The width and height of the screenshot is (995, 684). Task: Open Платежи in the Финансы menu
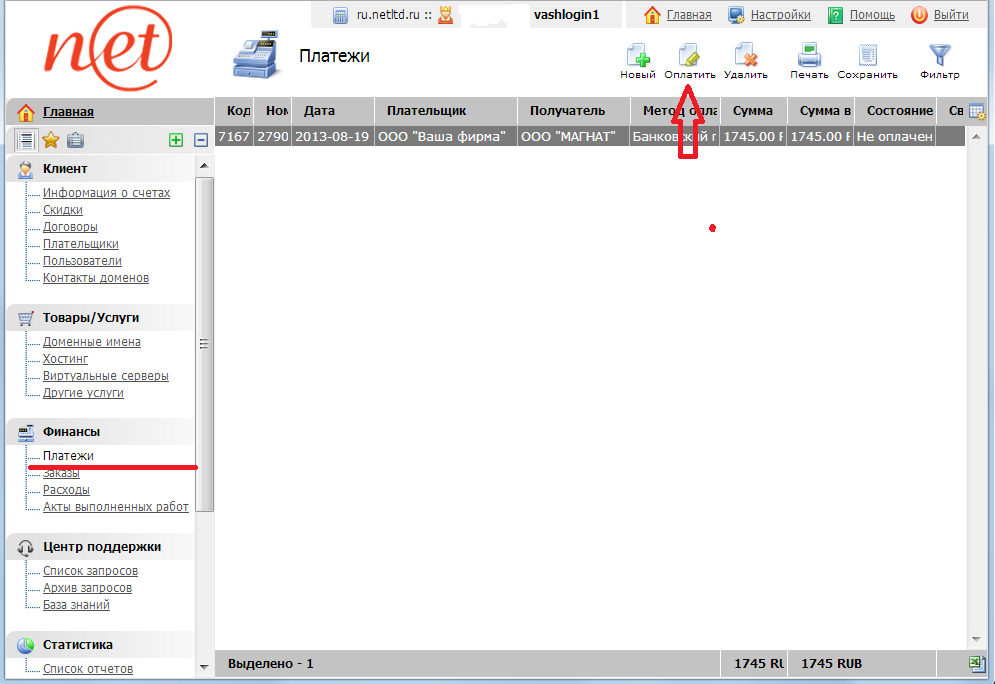(68, 456)
